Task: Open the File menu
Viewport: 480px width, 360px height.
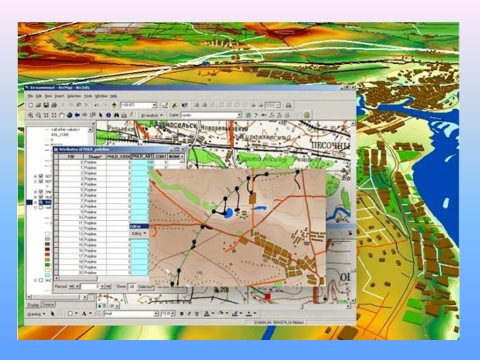Action: pyautogui.click(x=30, y=96)
